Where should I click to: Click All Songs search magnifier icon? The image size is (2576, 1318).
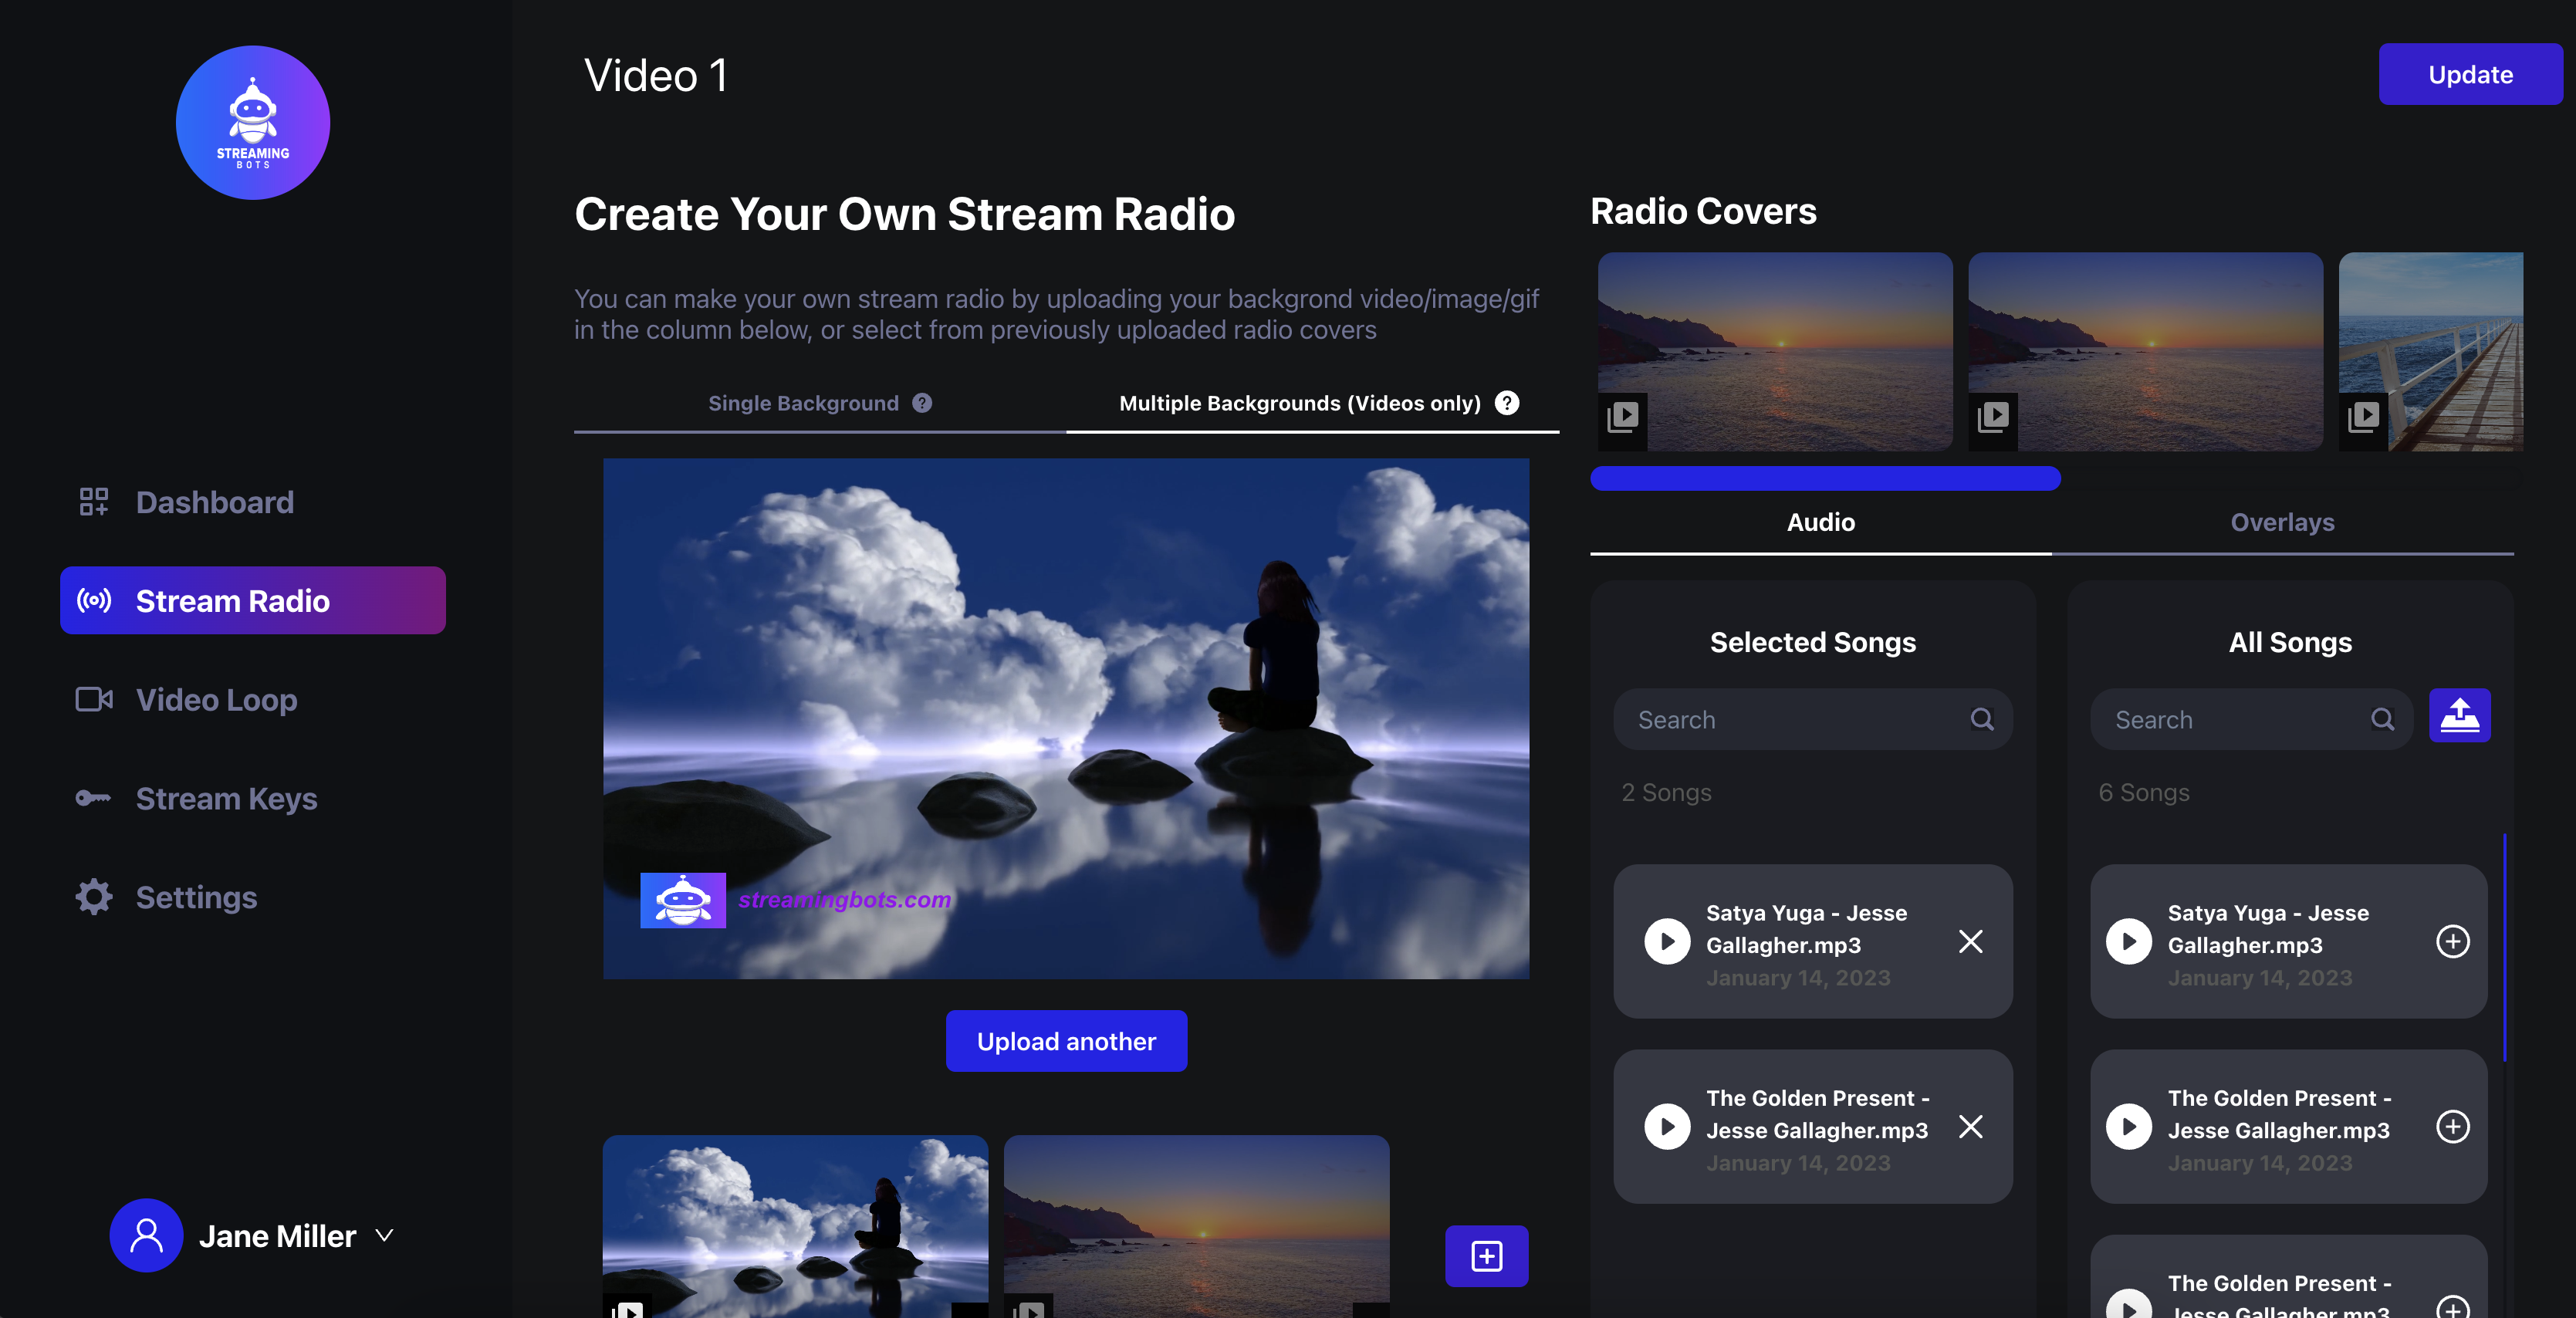2382,719
